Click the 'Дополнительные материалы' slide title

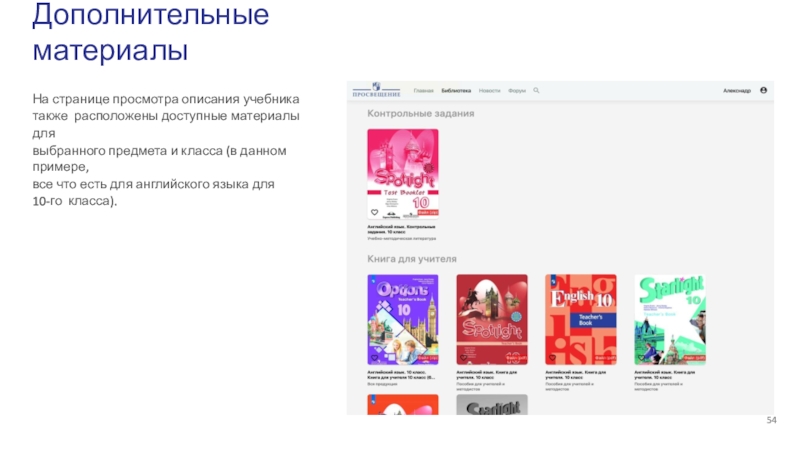pos(151,32)
